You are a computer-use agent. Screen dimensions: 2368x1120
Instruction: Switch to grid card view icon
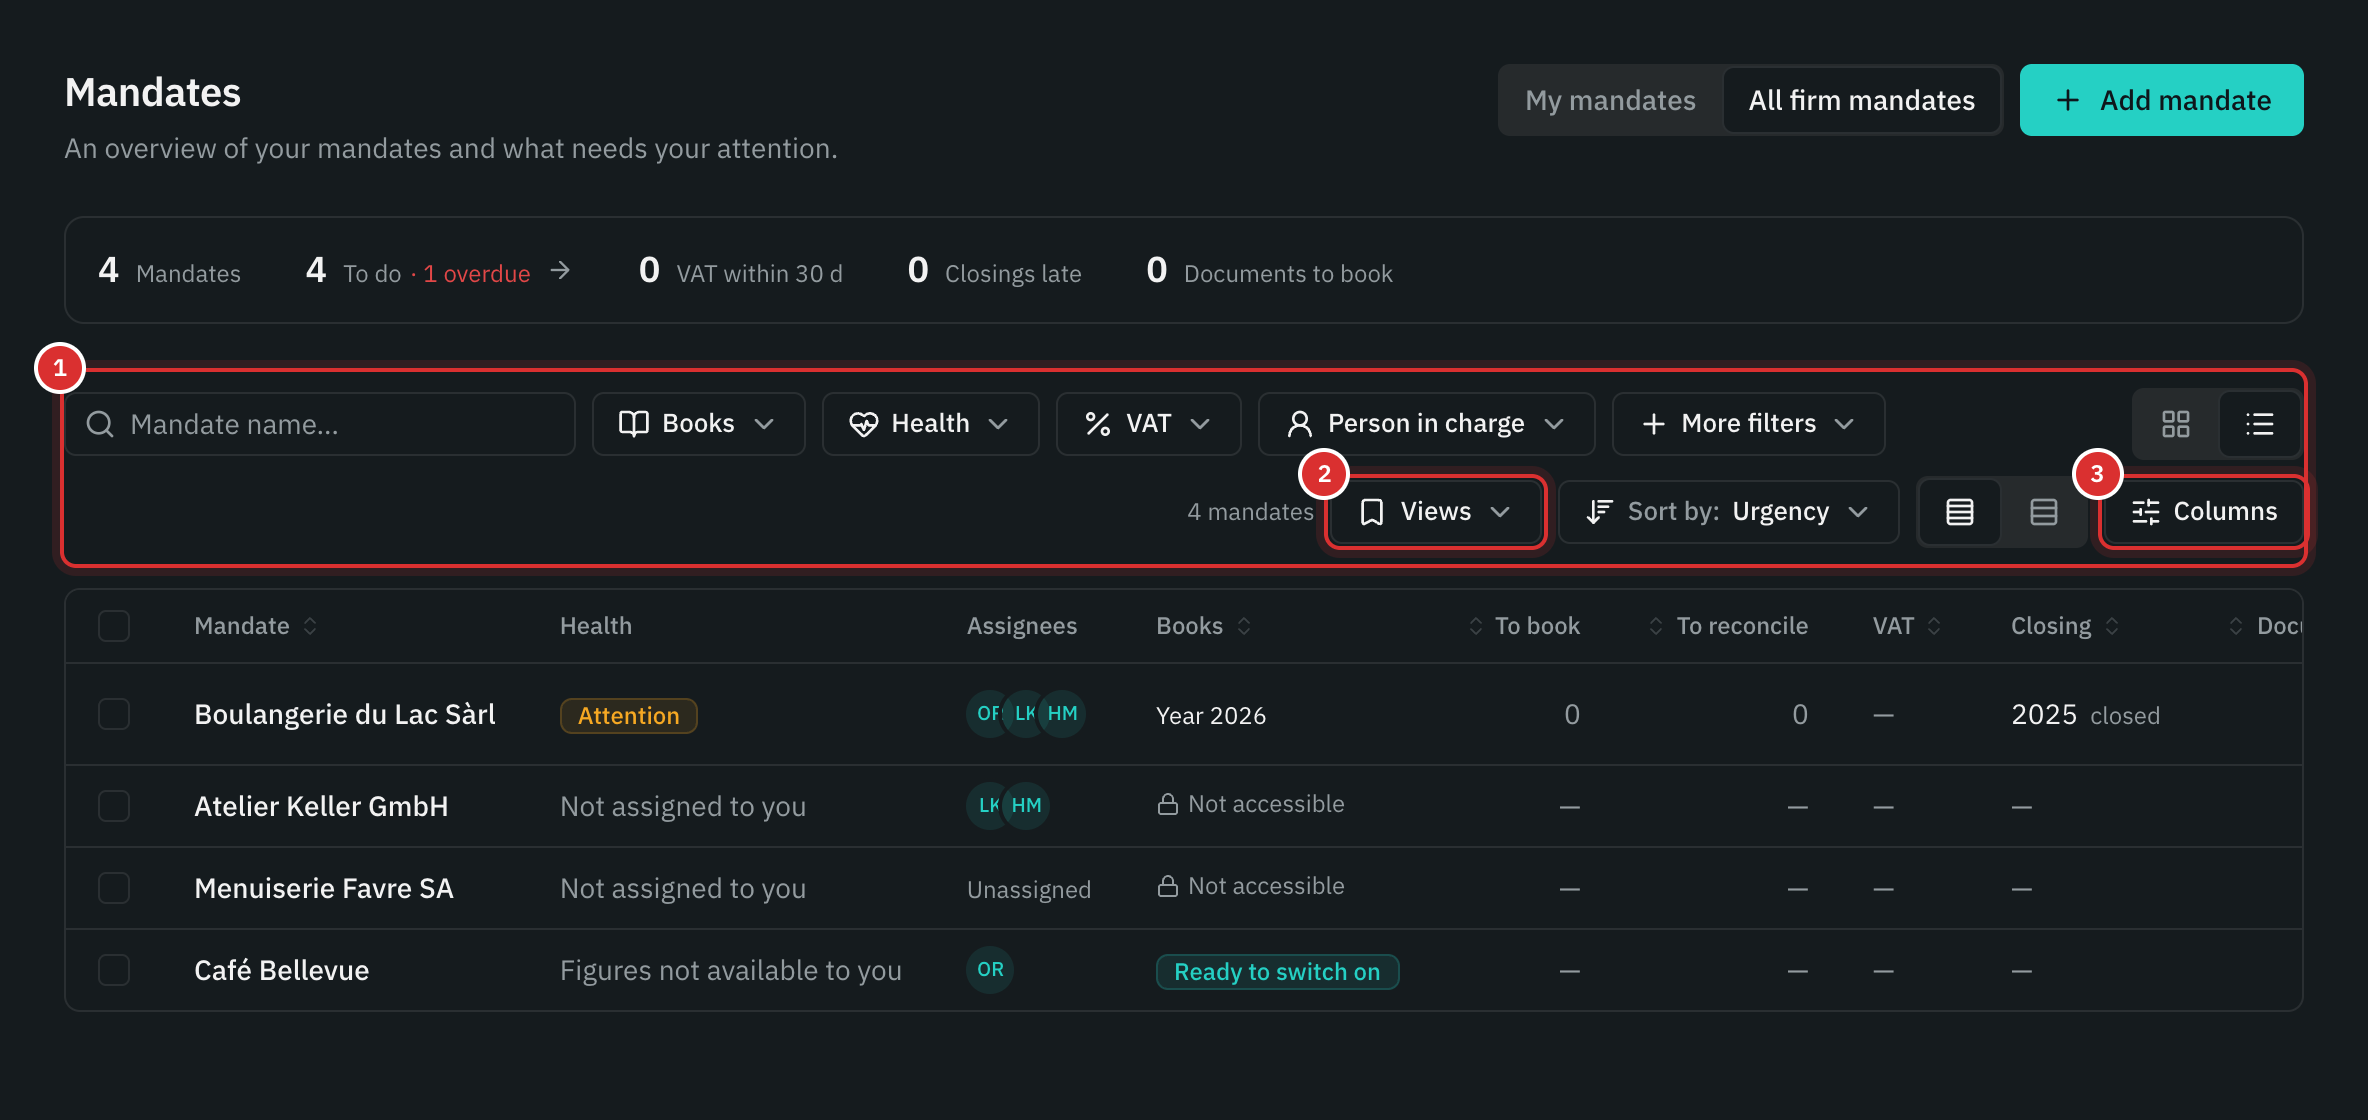[x=2175, y=424]
